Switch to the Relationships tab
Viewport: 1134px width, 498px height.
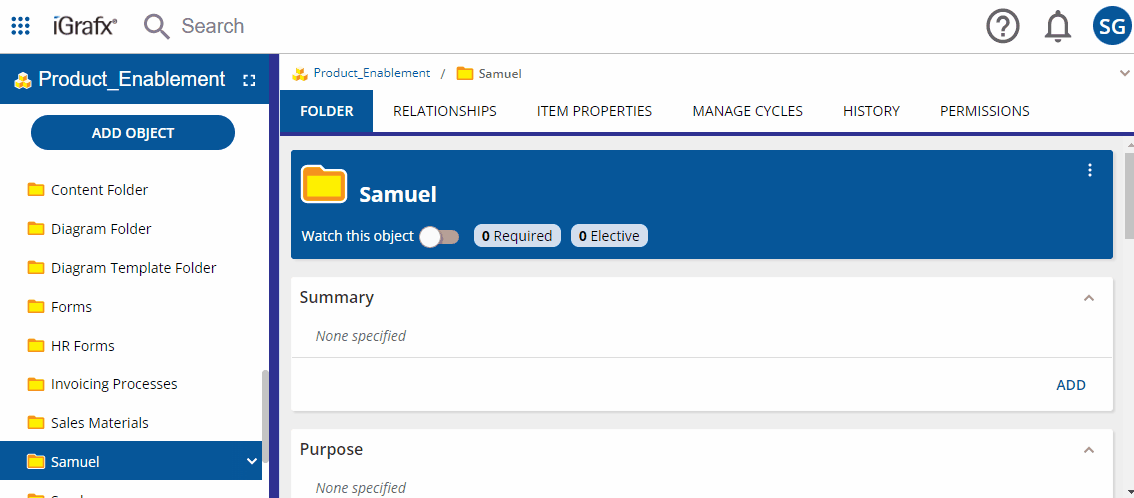(444, 111)
